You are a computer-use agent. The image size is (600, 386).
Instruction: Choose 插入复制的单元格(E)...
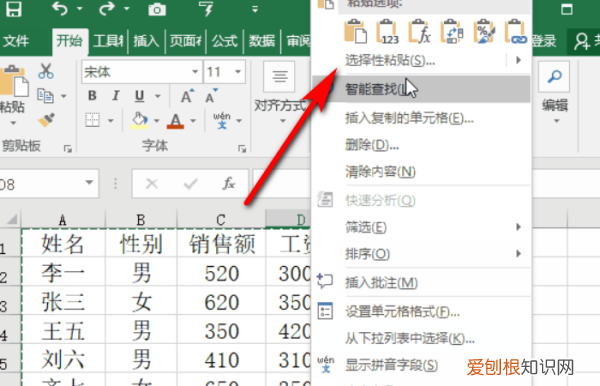pos(421,118)
